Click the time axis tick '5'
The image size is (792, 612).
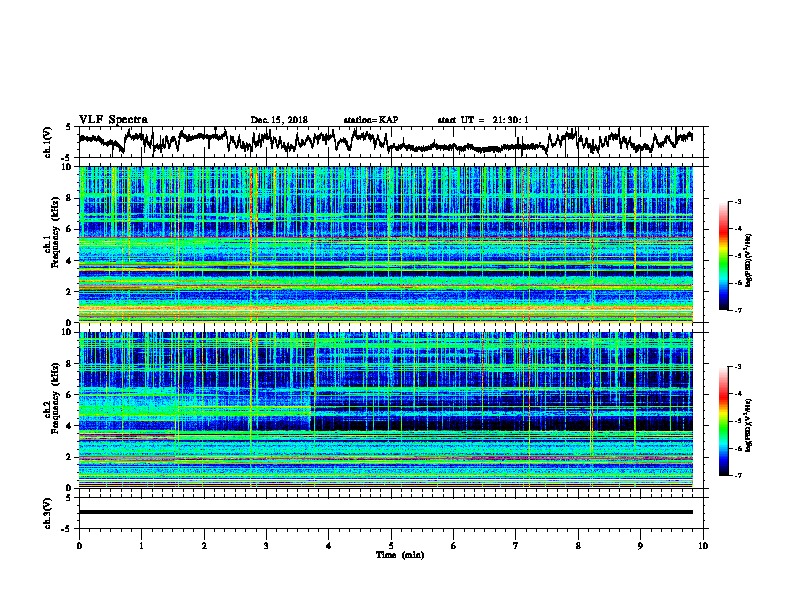coord(391,546)
